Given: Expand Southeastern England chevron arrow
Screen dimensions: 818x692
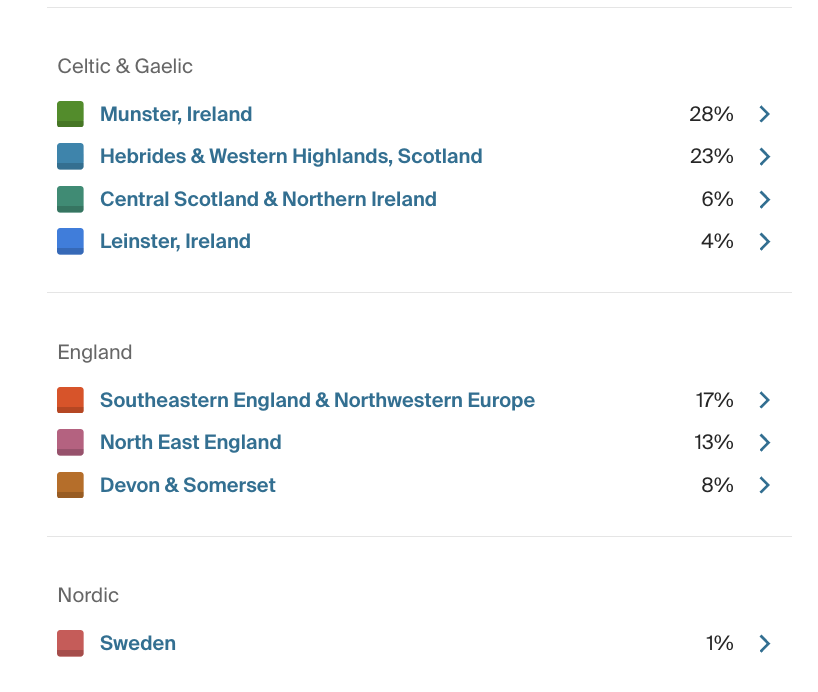Looking at the screenshot, I should click(764, 400).
